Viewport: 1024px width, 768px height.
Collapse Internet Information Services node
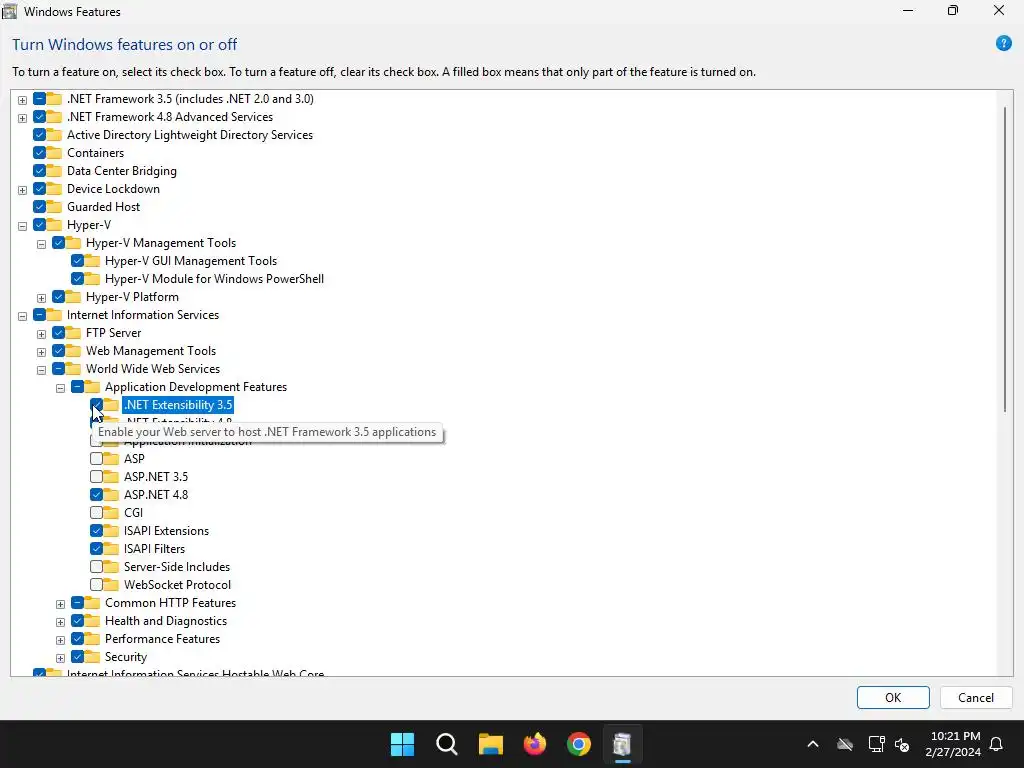click(x=22, y=316)
